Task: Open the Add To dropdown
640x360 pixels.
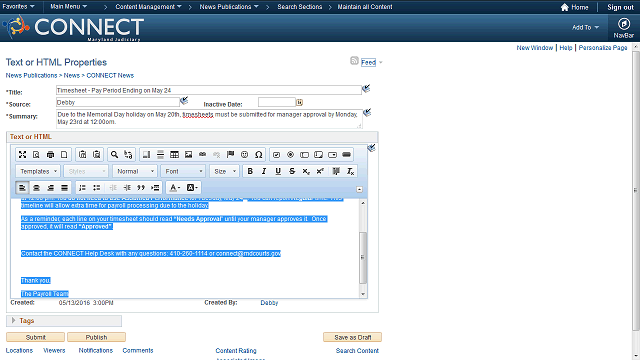Action: point(585,27)
